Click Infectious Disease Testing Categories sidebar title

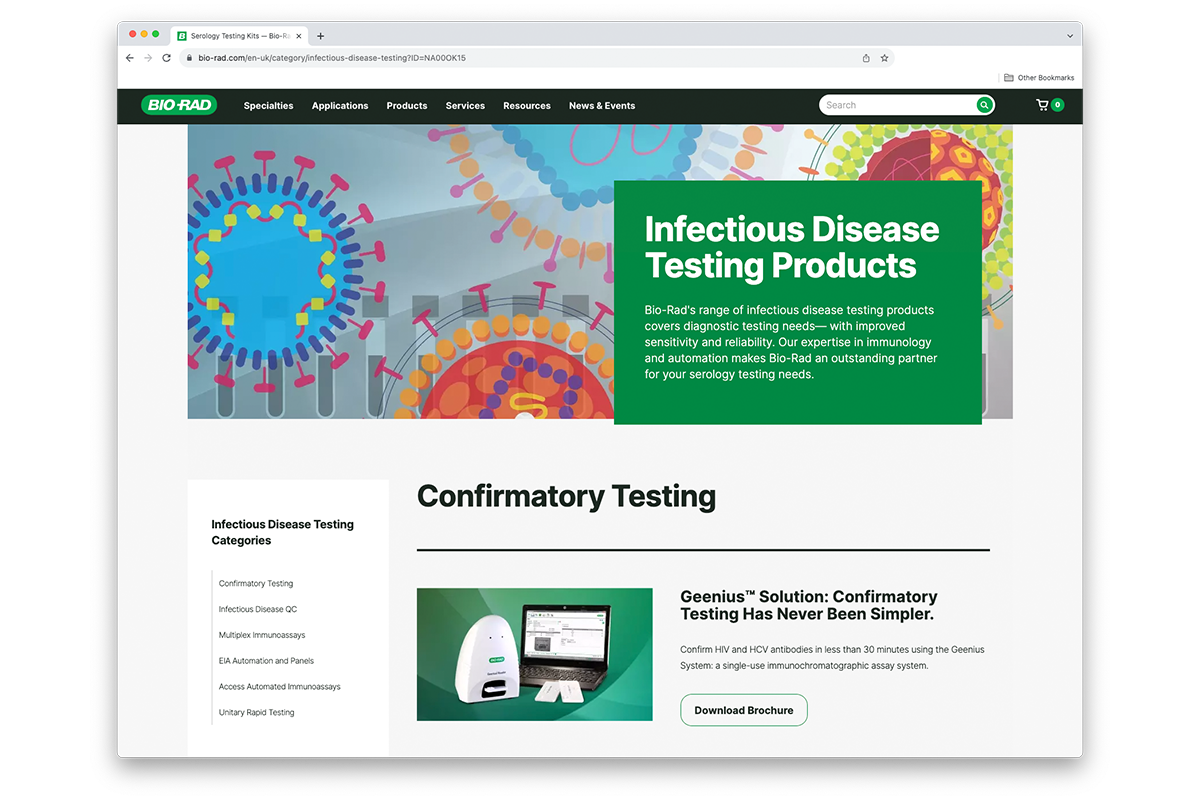coord(283,532)
